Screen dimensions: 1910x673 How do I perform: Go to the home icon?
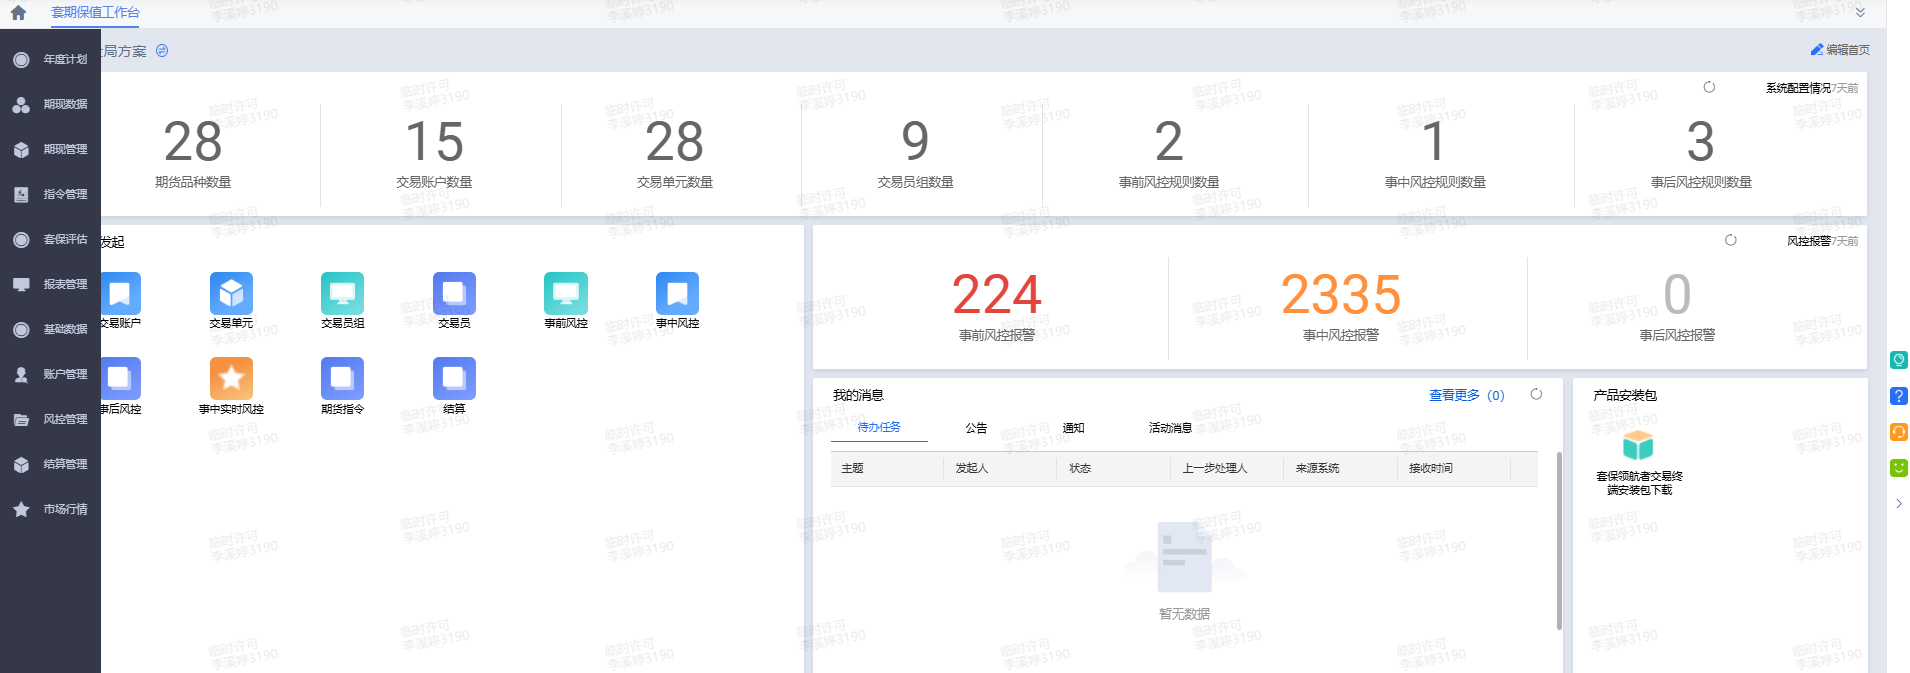pyautogui.click(x=18, y=13)
